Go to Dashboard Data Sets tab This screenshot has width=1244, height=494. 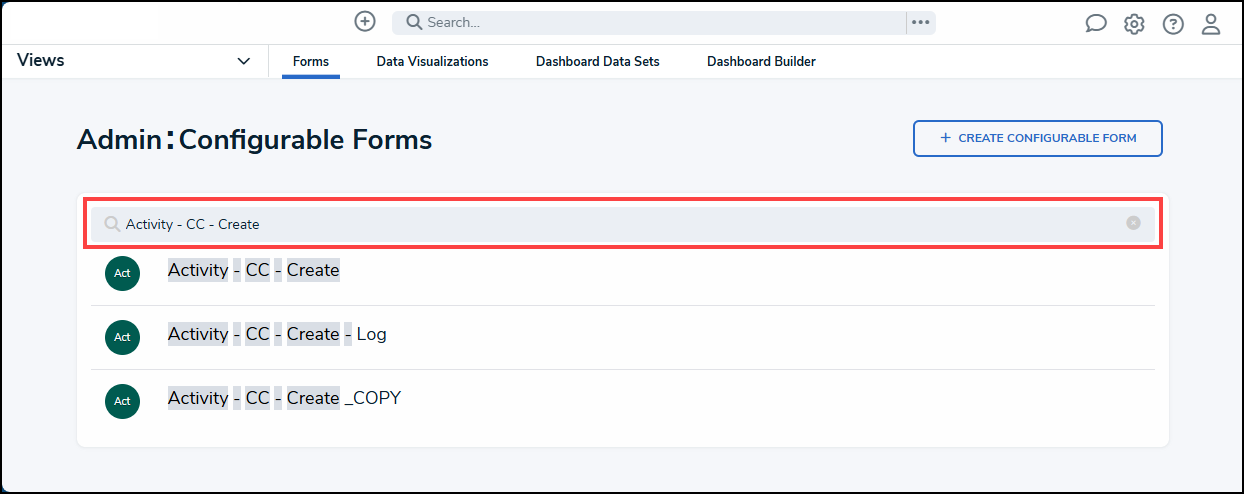click(597, 62)
